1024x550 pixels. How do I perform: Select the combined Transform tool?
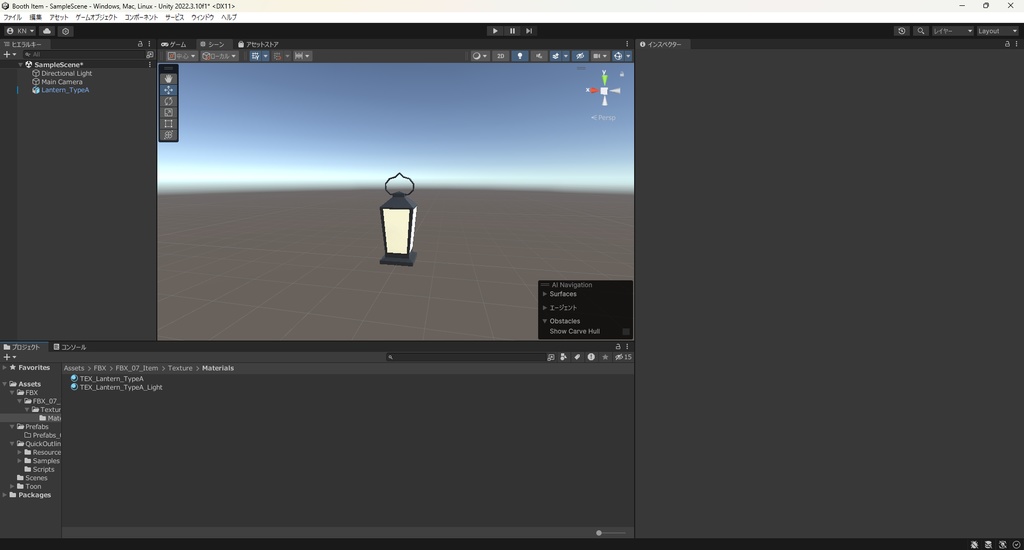tap(168, 135)
